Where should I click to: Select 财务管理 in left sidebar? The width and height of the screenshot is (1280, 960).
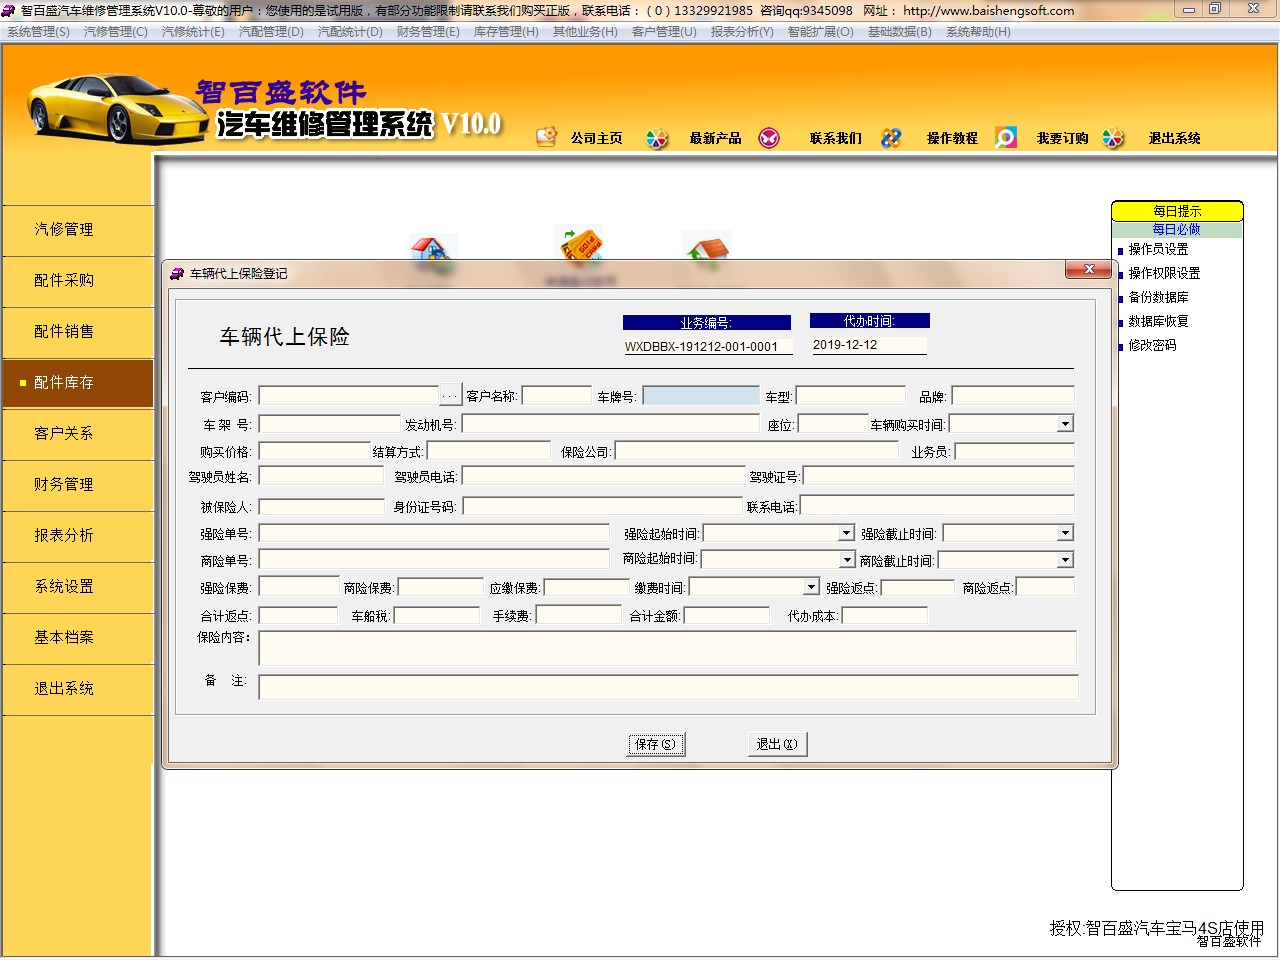click(x=78, y=485)
